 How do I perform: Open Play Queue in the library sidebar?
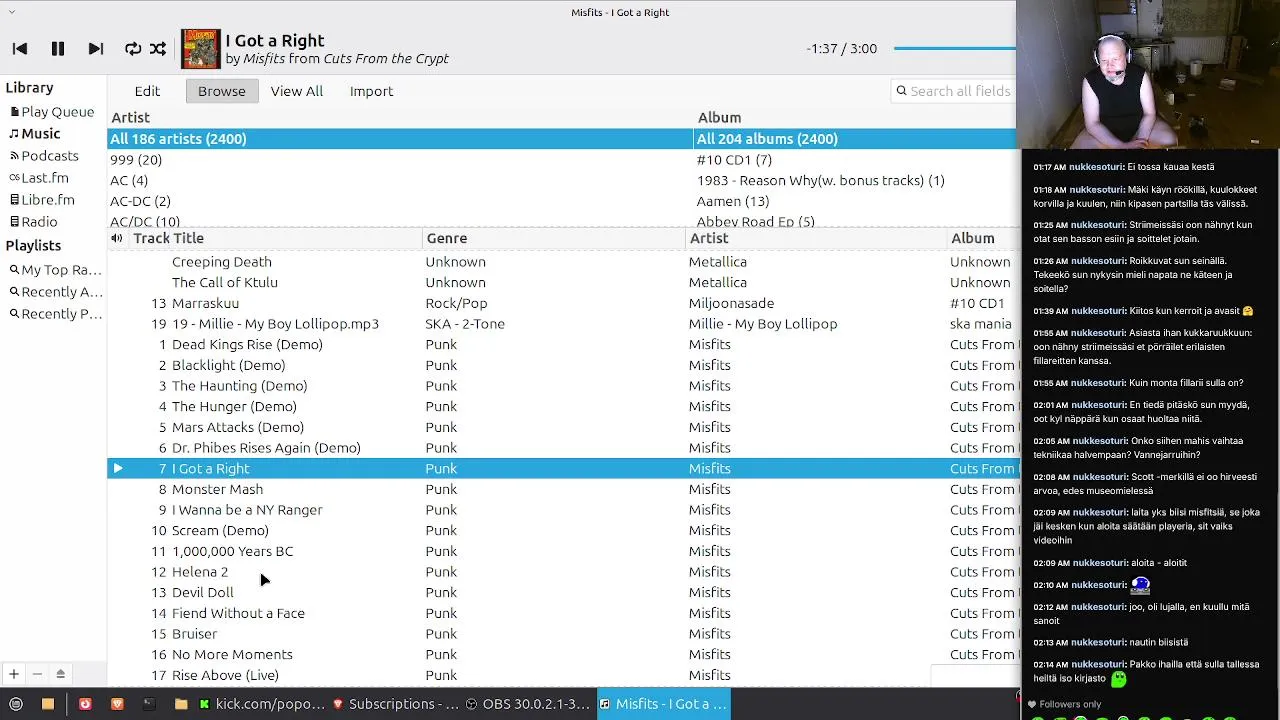(52, 112)
